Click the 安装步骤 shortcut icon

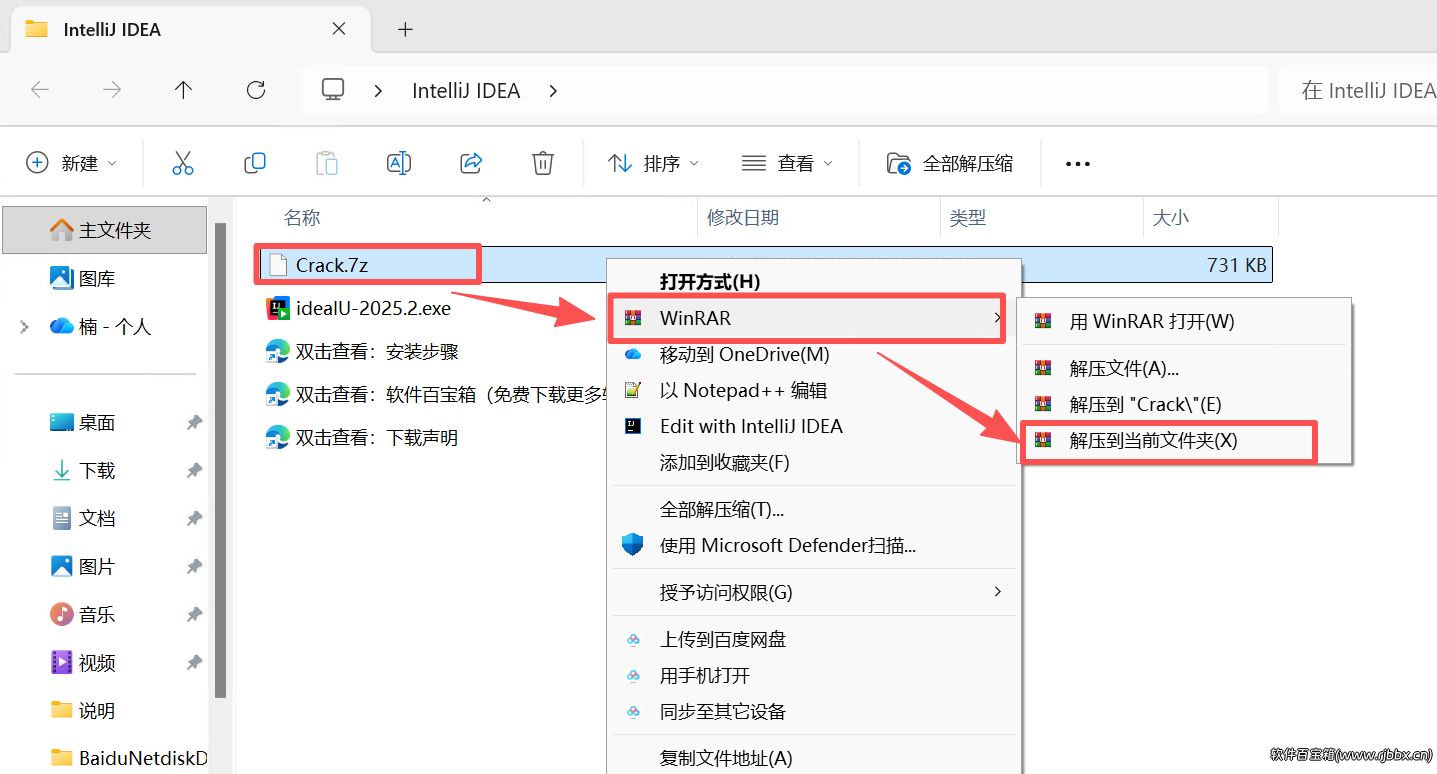point(277,352)
